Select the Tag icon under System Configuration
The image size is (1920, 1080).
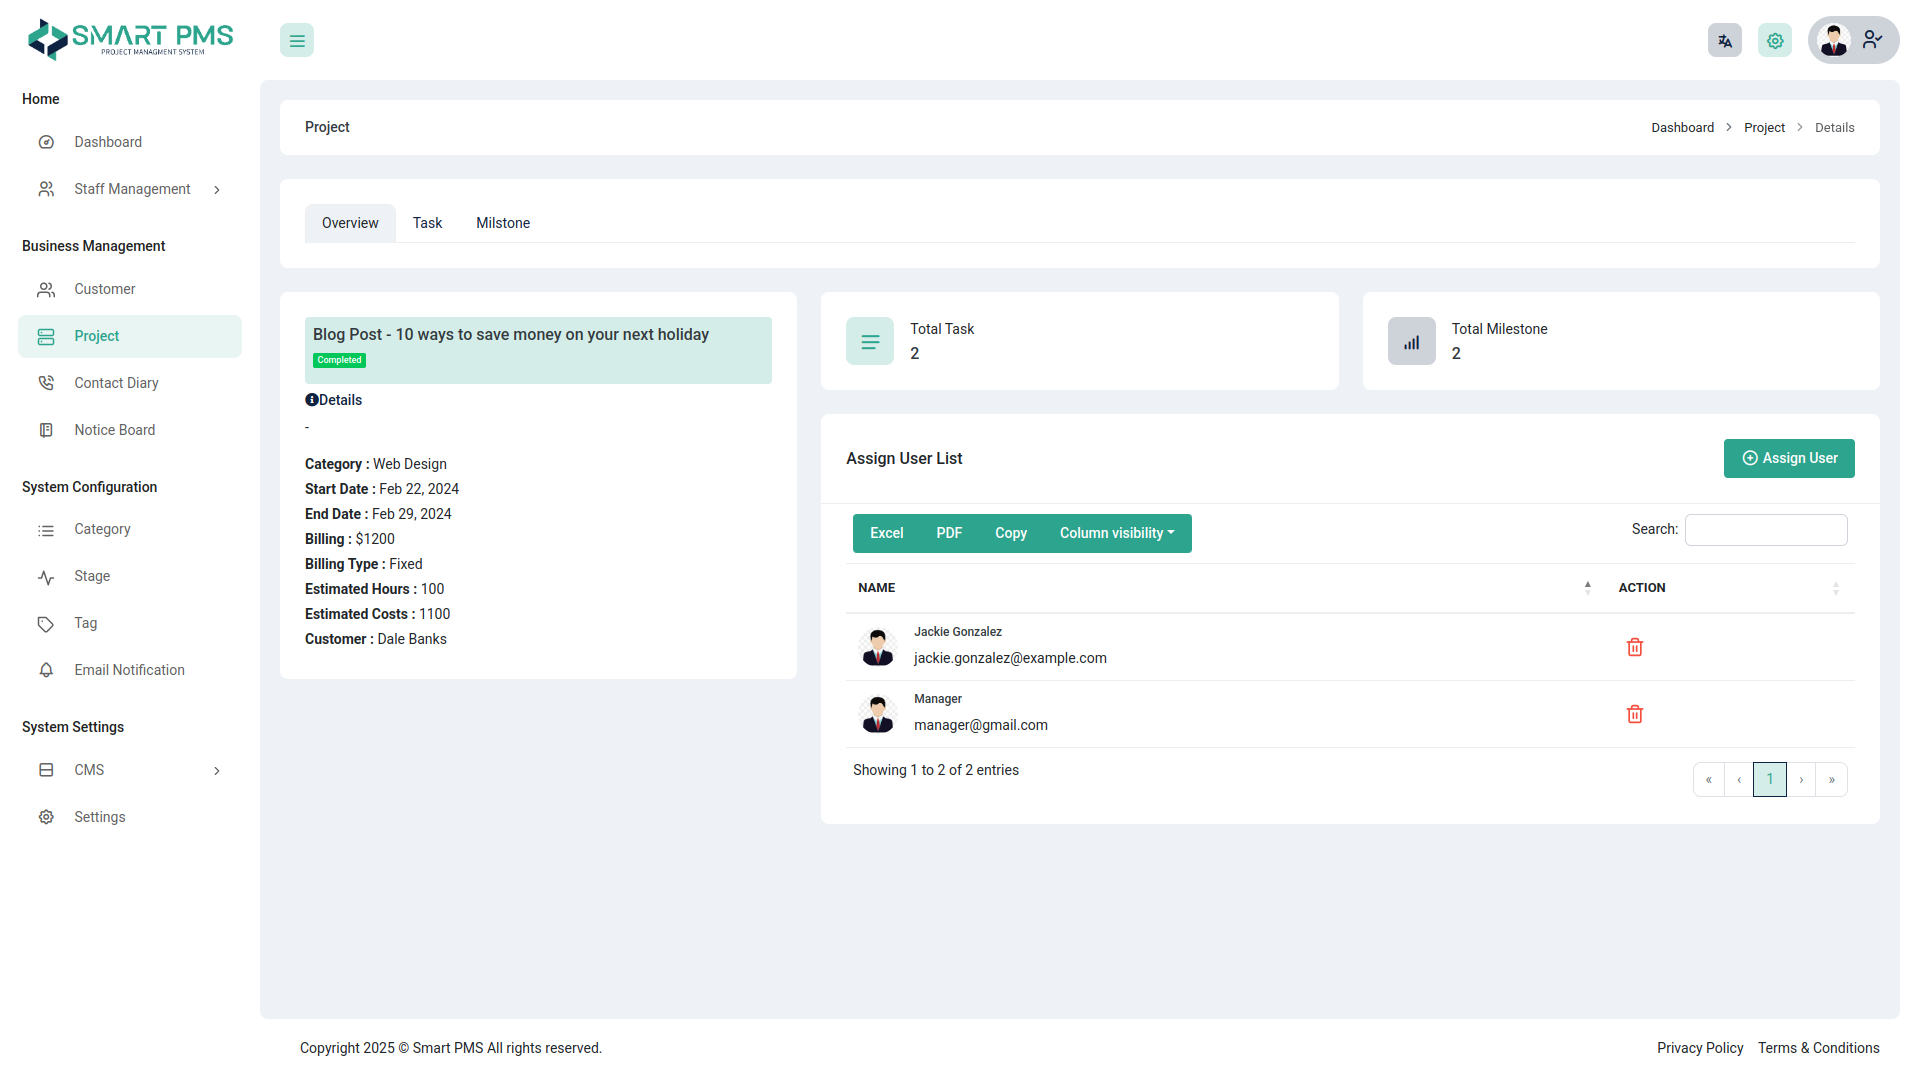pos(46,623)
